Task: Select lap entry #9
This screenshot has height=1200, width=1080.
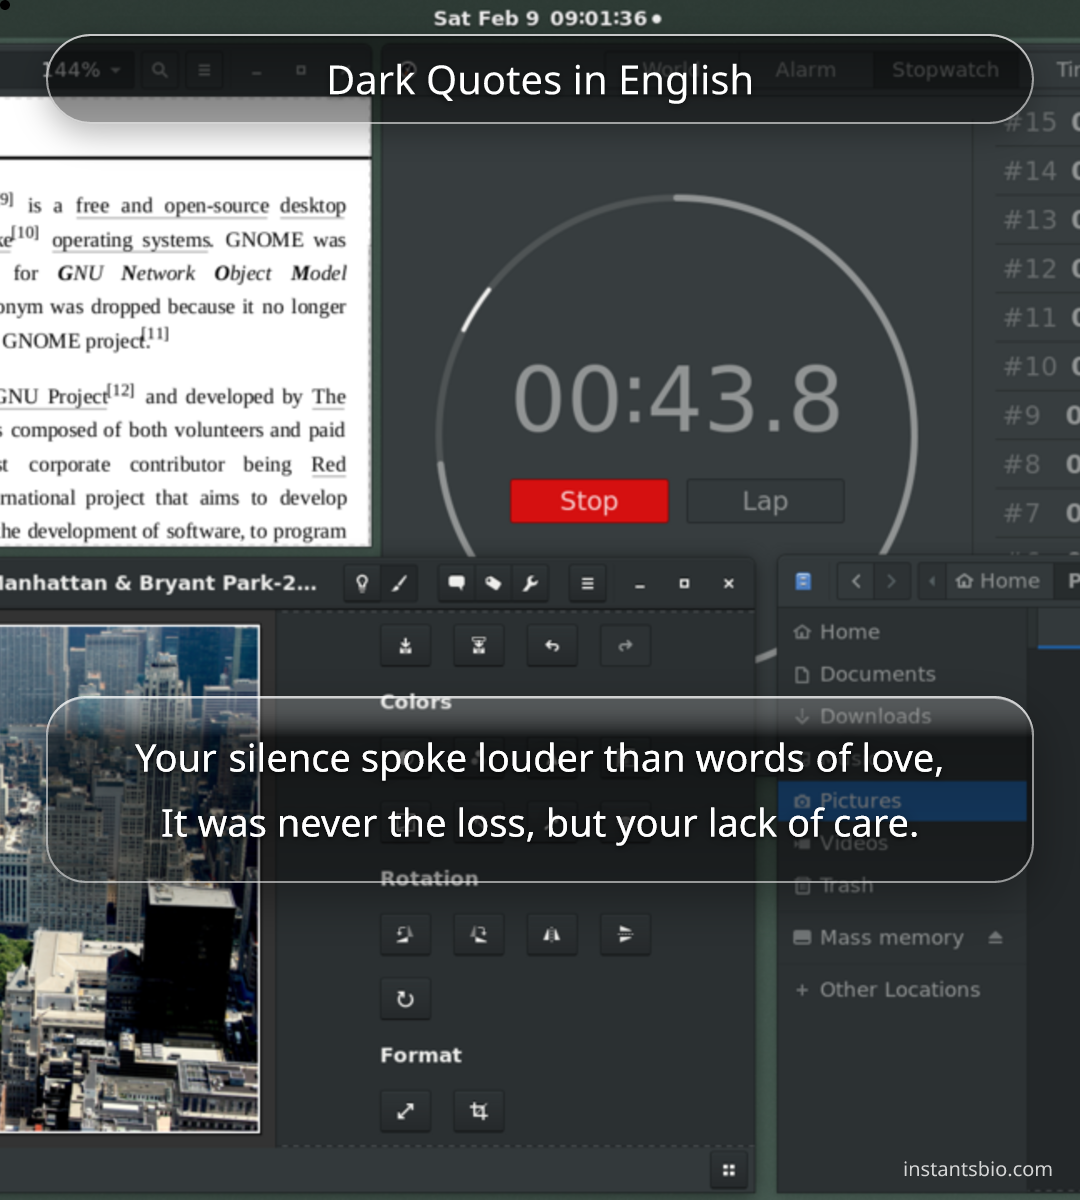Action: 1038,415
